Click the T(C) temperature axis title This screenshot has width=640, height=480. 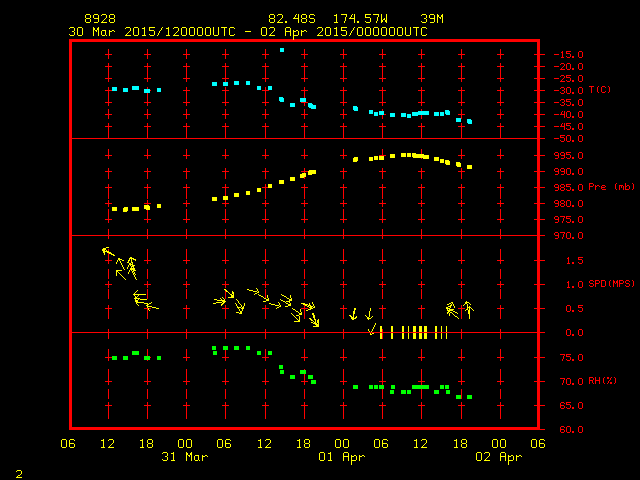[600, 89]
